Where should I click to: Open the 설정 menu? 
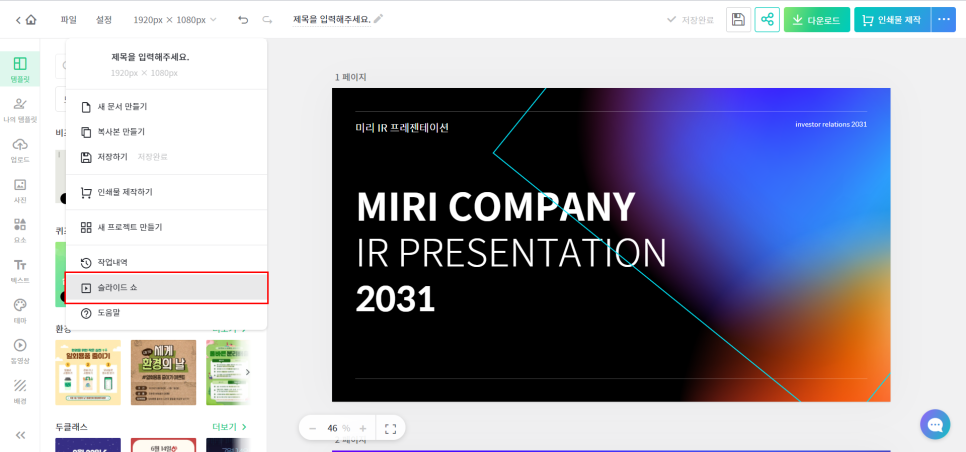point(104,20)
